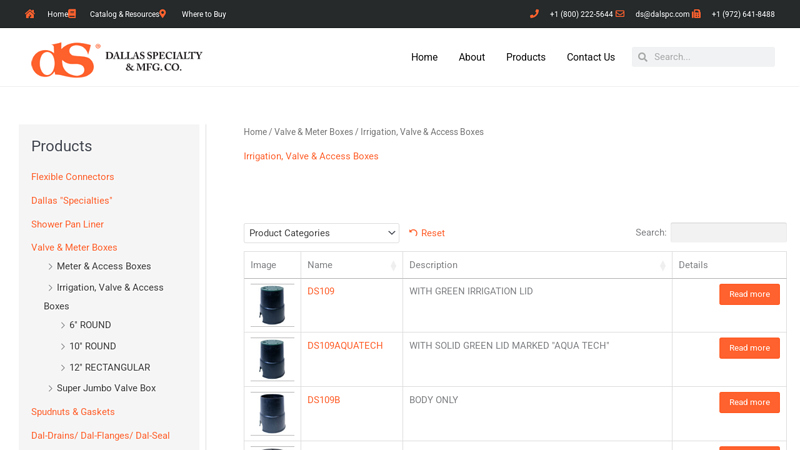Screen dimensions: 800x450
Task: Open the DS109B product link
Action: [x=323, y=400]
